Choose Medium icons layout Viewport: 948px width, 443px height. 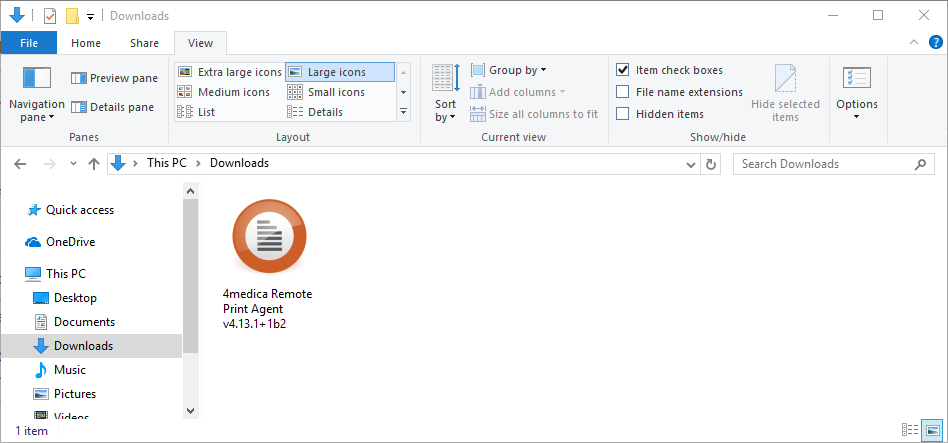[223, 92]
